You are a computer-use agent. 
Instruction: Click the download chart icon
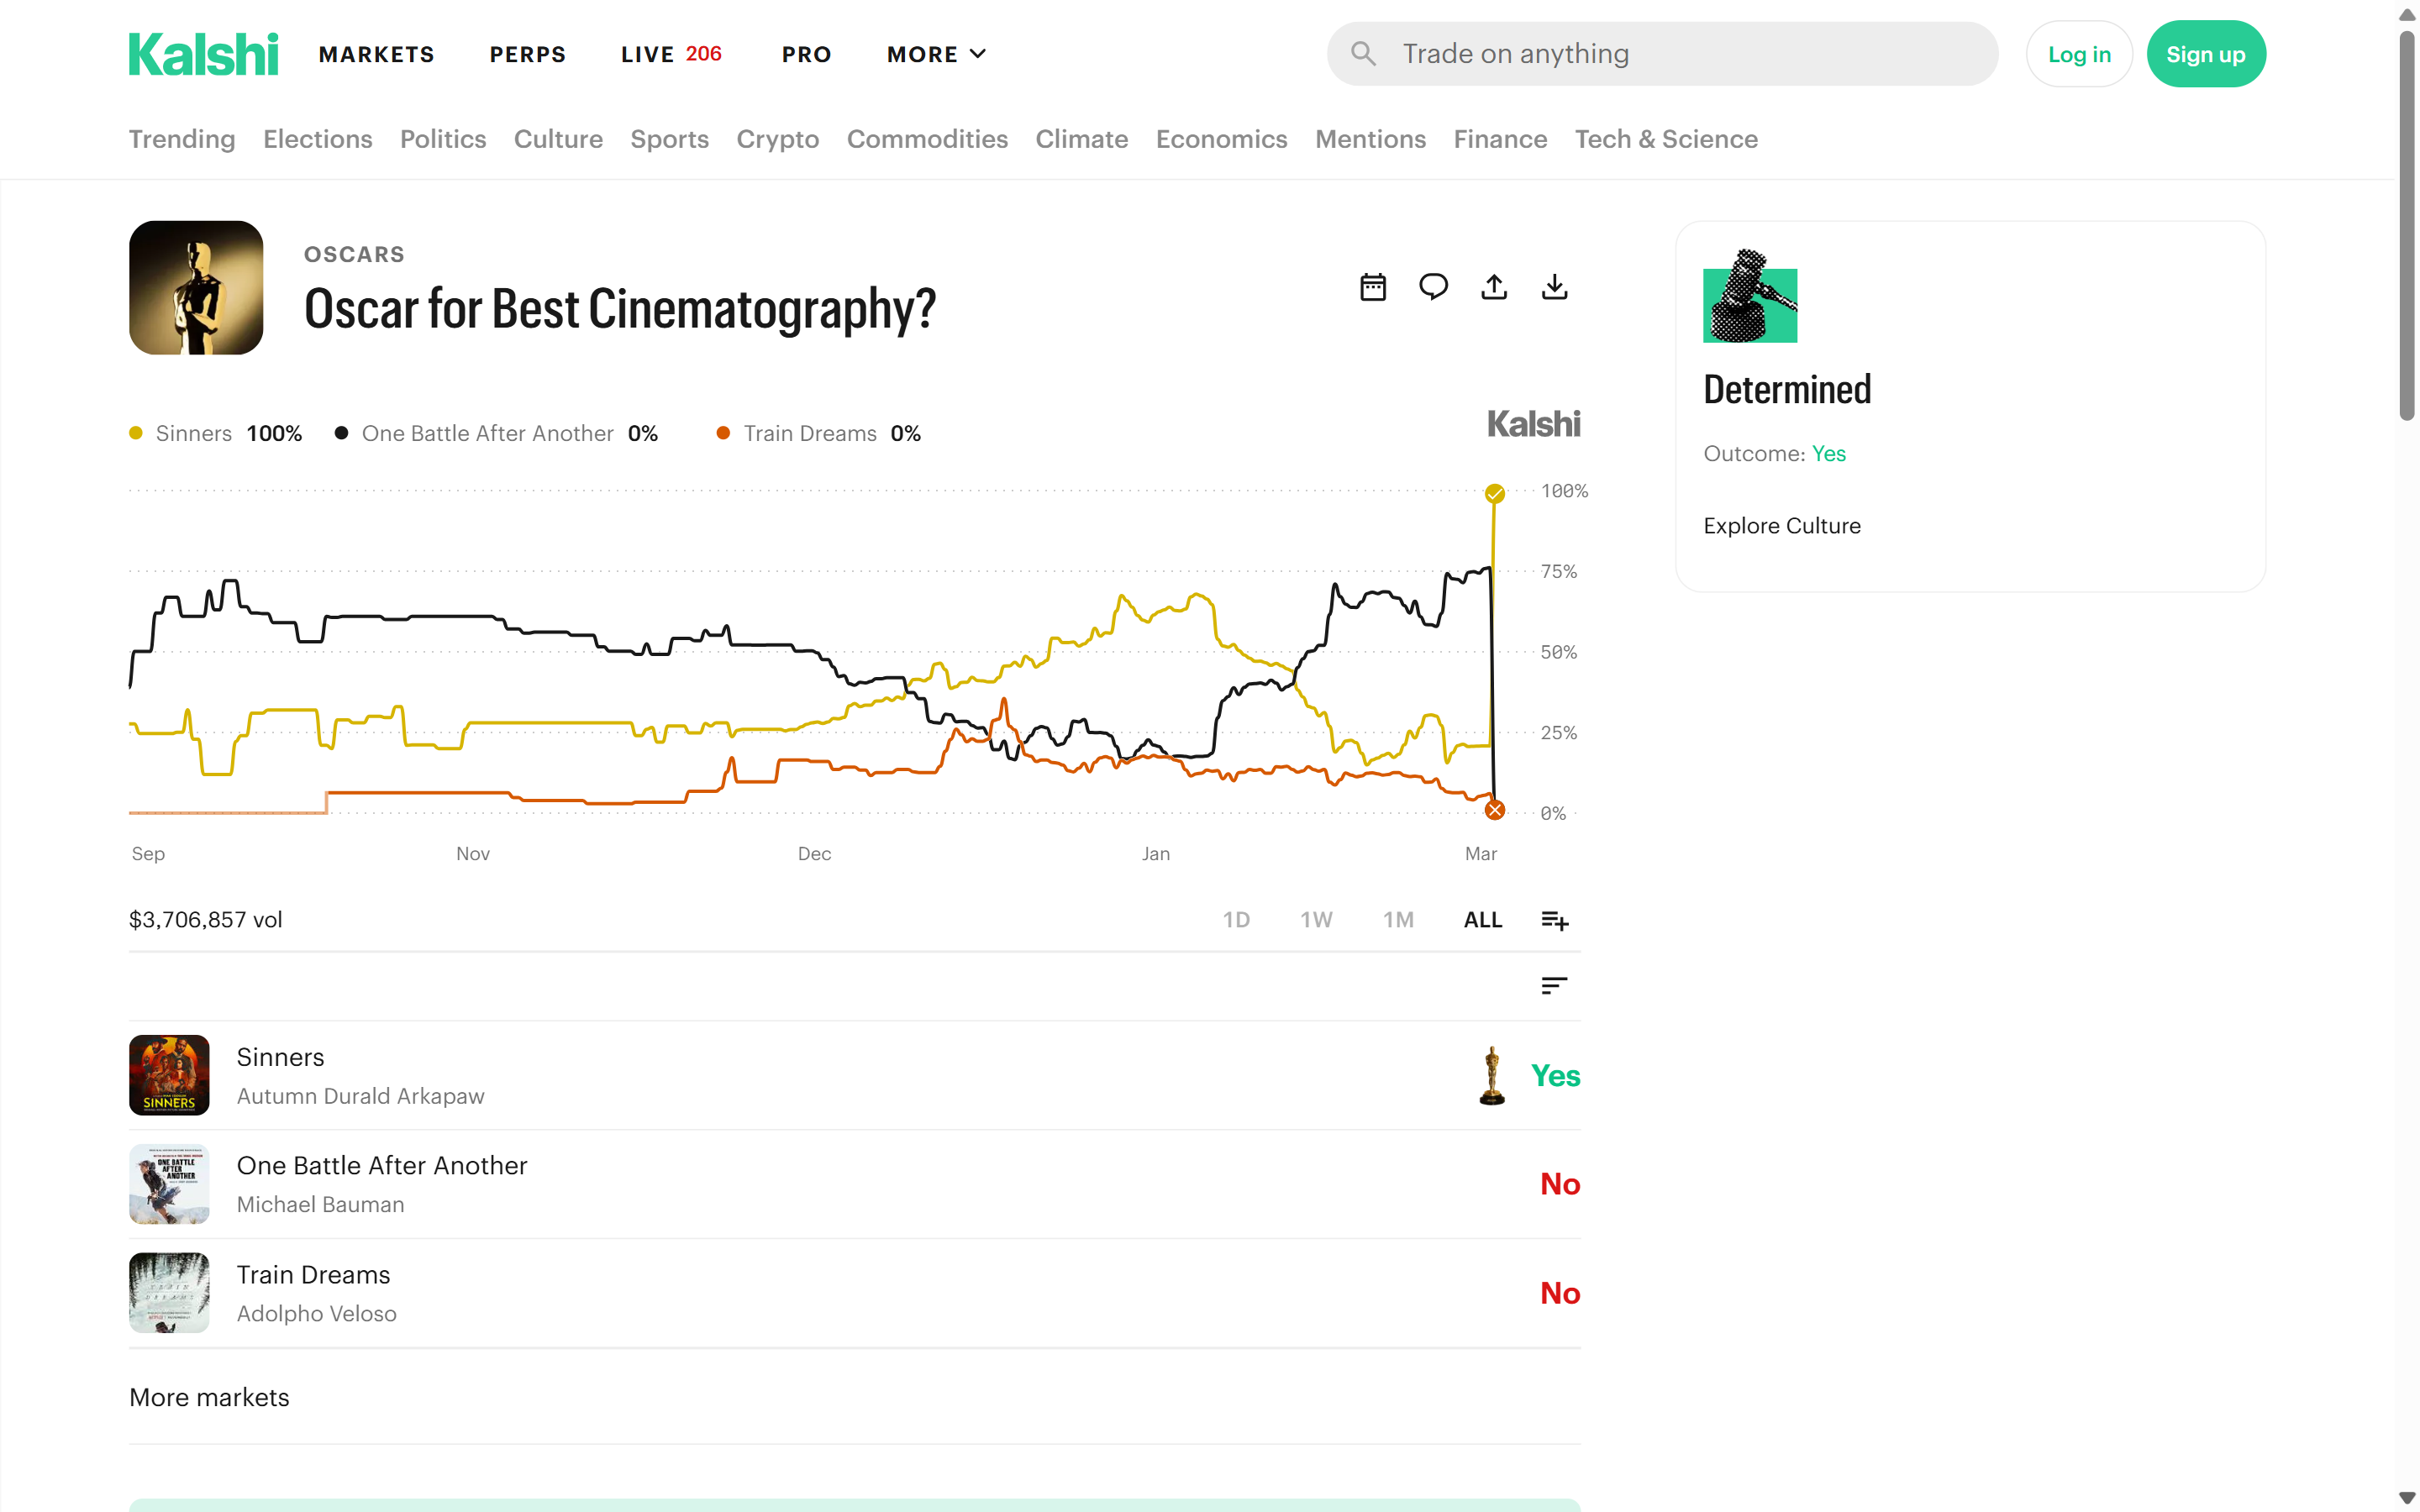(x=1554, y=287)
